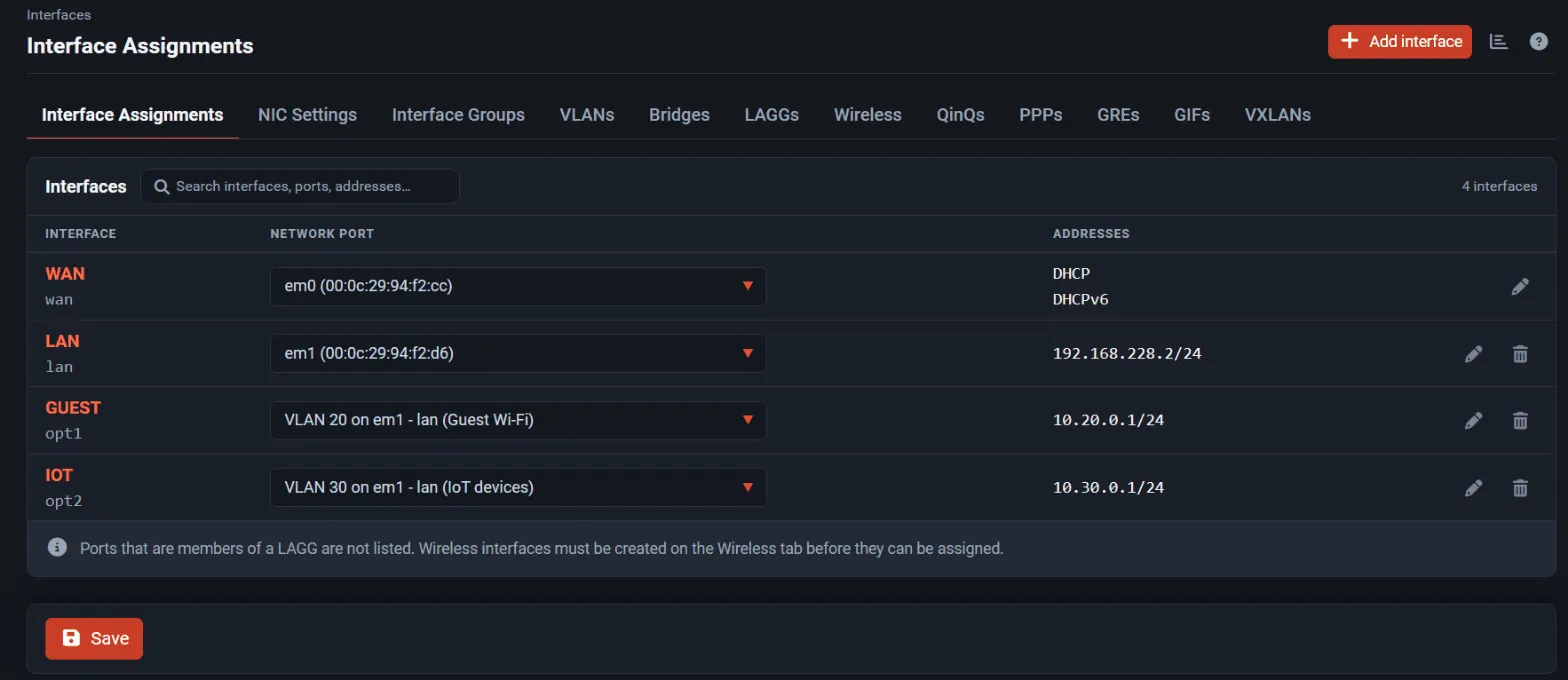
Task: Click the DHCPv6 address text for WAN
Action: tap(1081, 299)
